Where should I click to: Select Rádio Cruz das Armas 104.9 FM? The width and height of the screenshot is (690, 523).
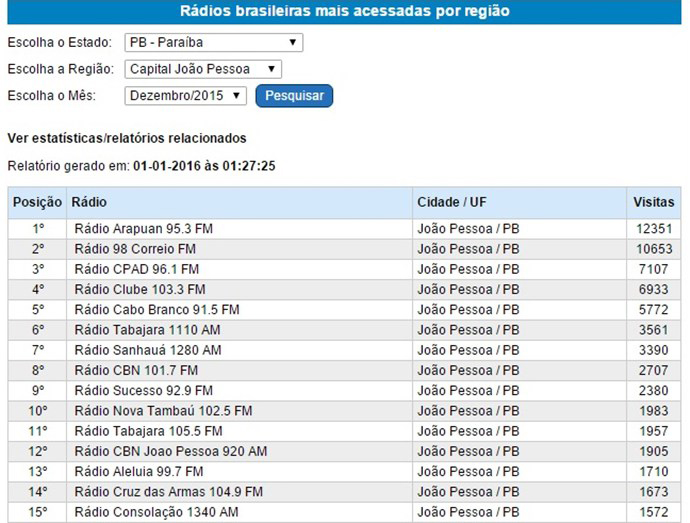169,492
